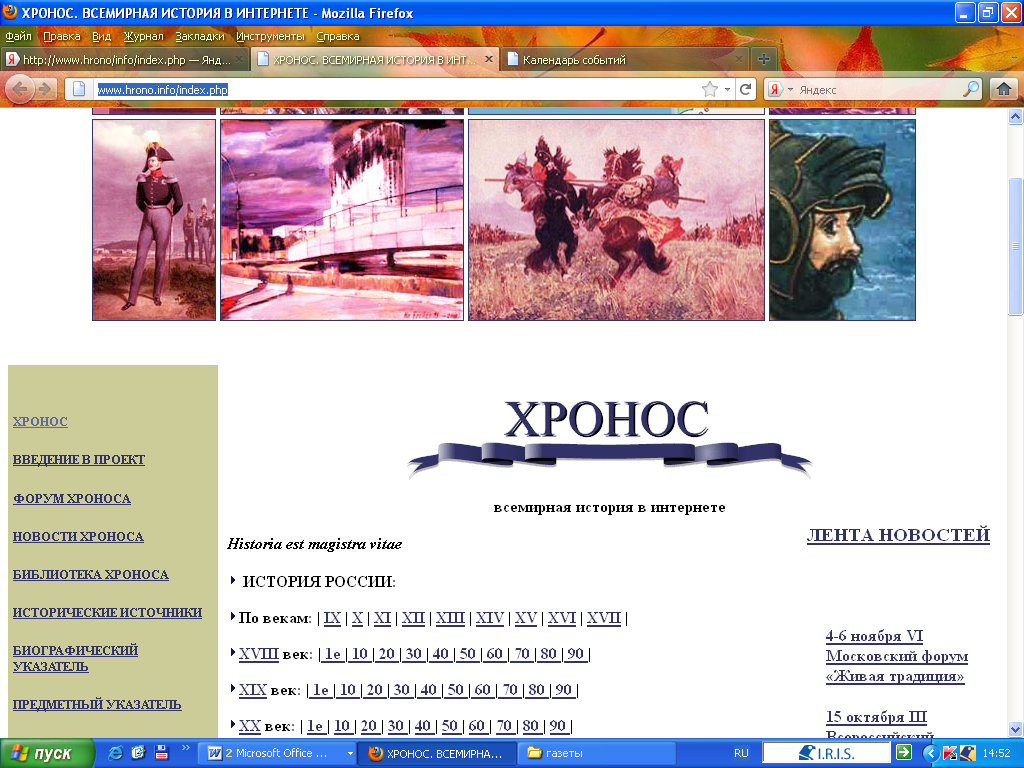Open БИОГРАФИЧЕСКИЙ УКАЗАТЕЛЬ link
This screenshot has height=768, width=1024.
tap(75, 658)
